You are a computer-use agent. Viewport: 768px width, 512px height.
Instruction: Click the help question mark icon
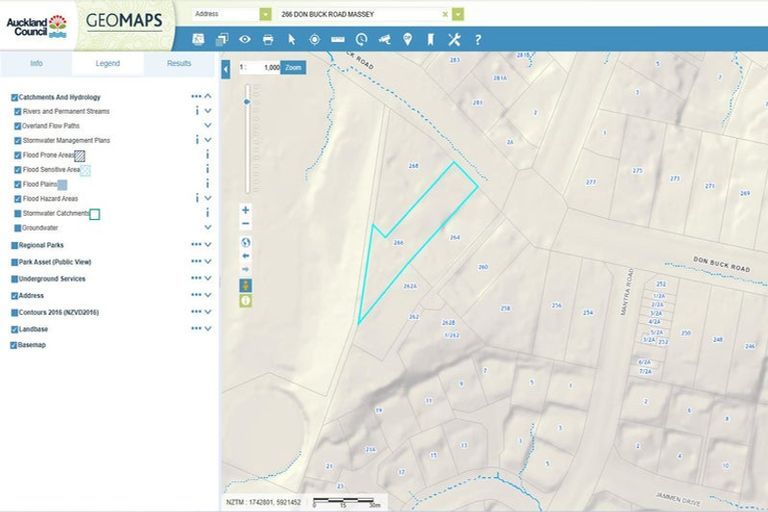[478, 39]
